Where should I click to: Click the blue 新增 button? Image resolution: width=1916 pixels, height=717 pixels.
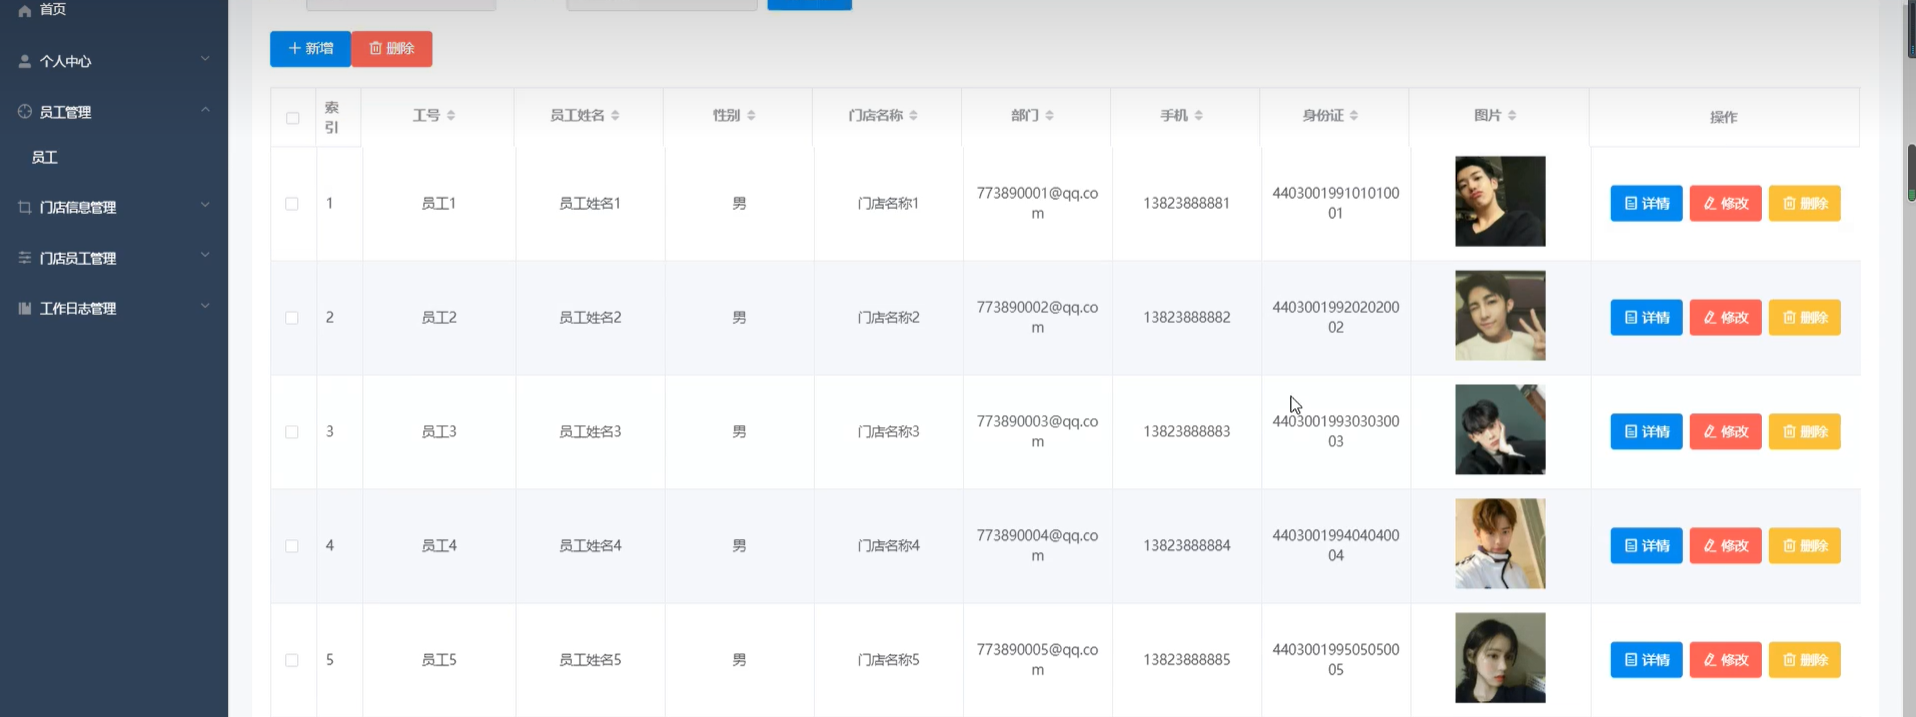[x=310, y=49]
